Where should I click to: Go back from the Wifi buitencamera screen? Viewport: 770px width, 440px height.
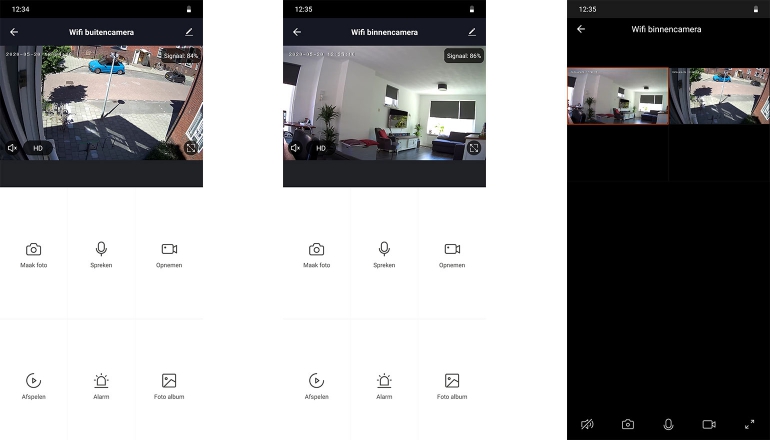point(14,32)
